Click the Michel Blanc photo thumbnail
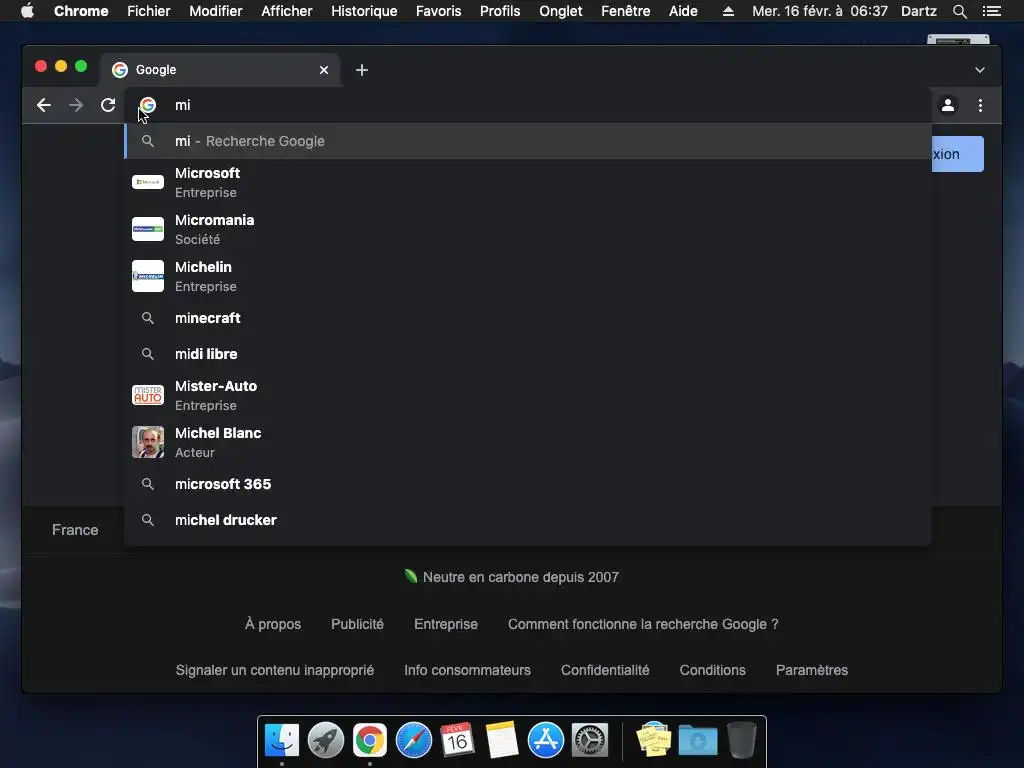 [148, 442]
